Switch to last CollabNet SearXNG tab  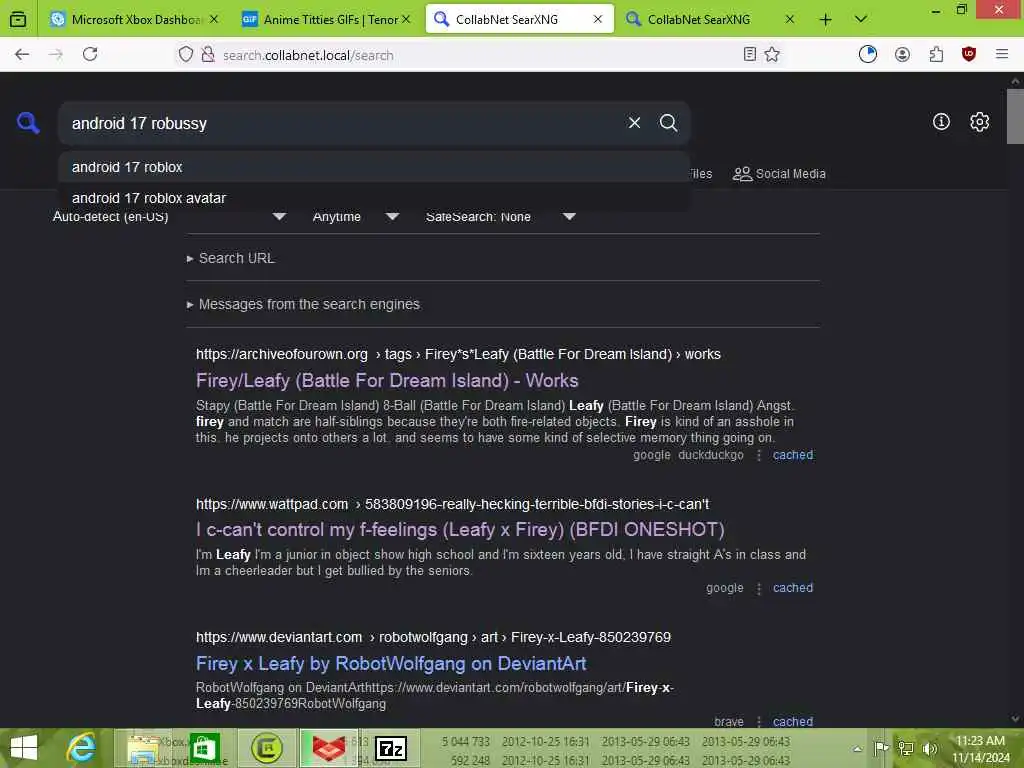(x=711, y=20)
